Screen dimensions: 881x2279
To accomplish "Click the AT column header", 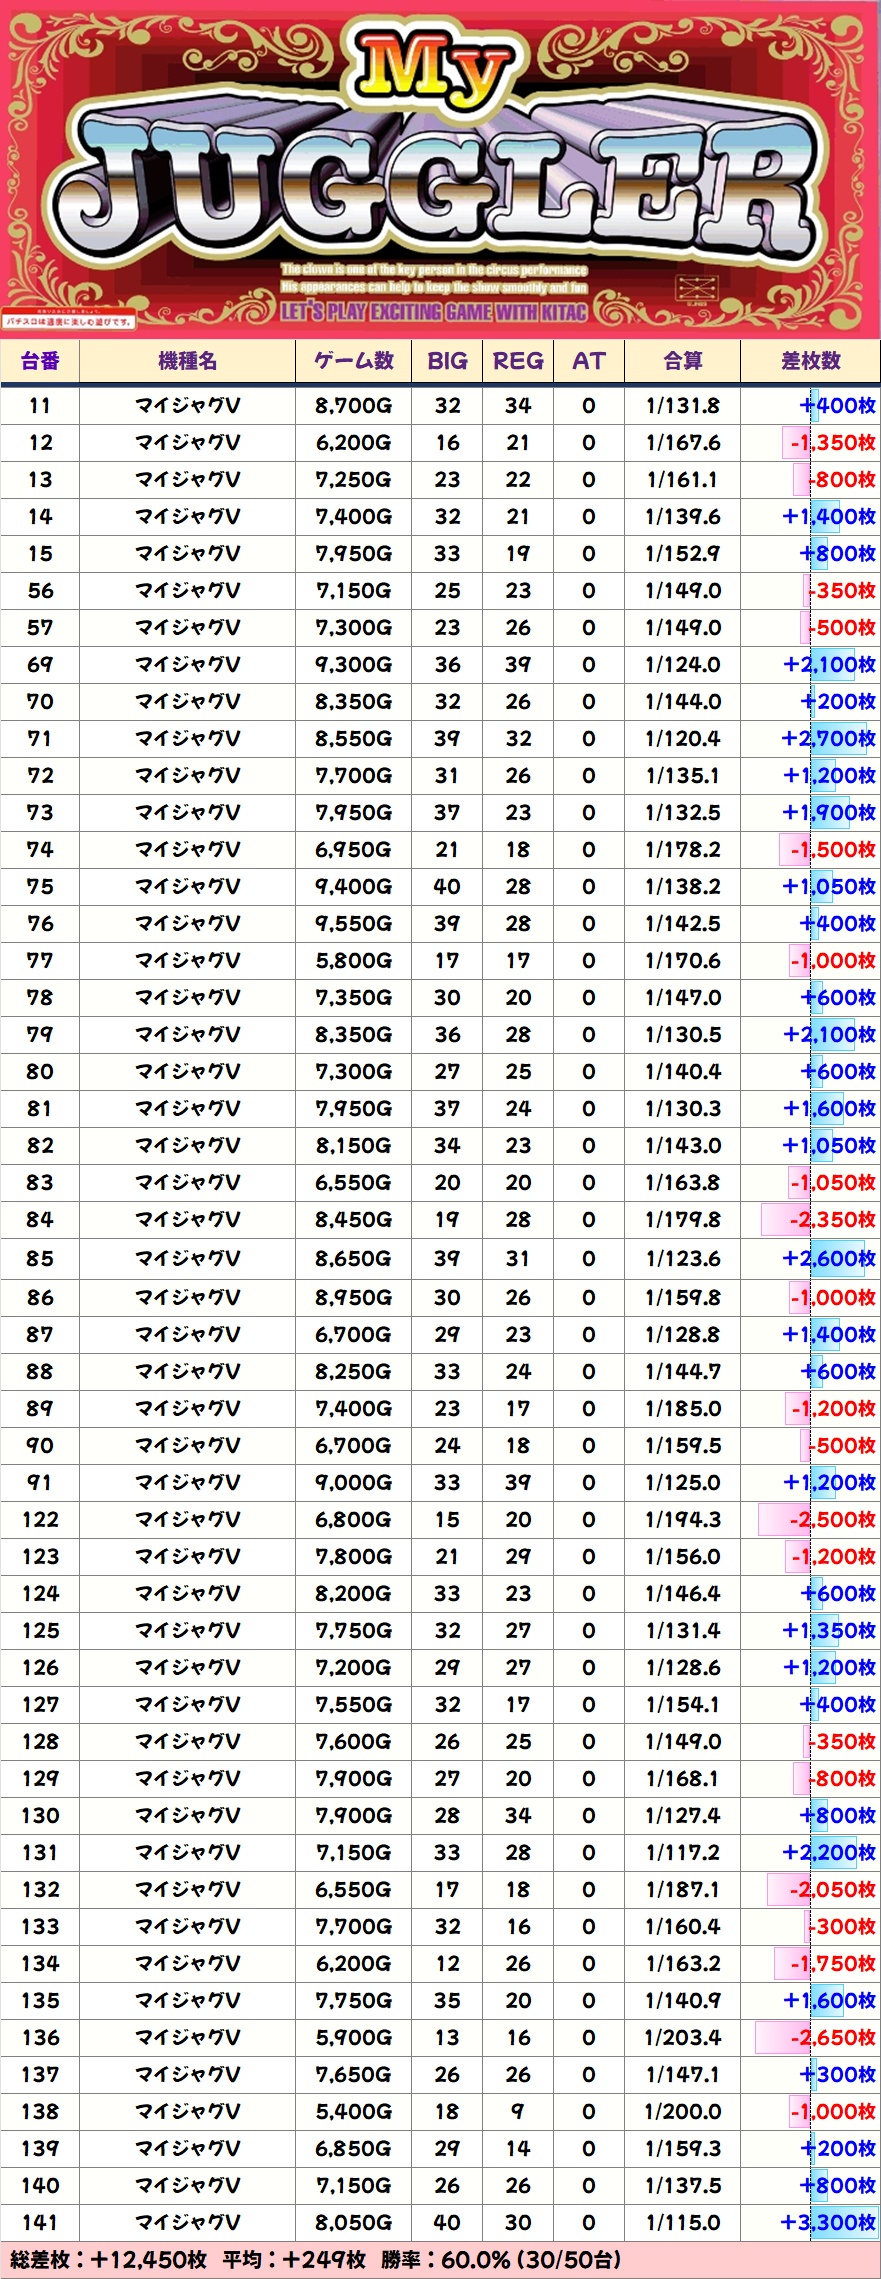I will pyautogui.click(x=588, y=361).
